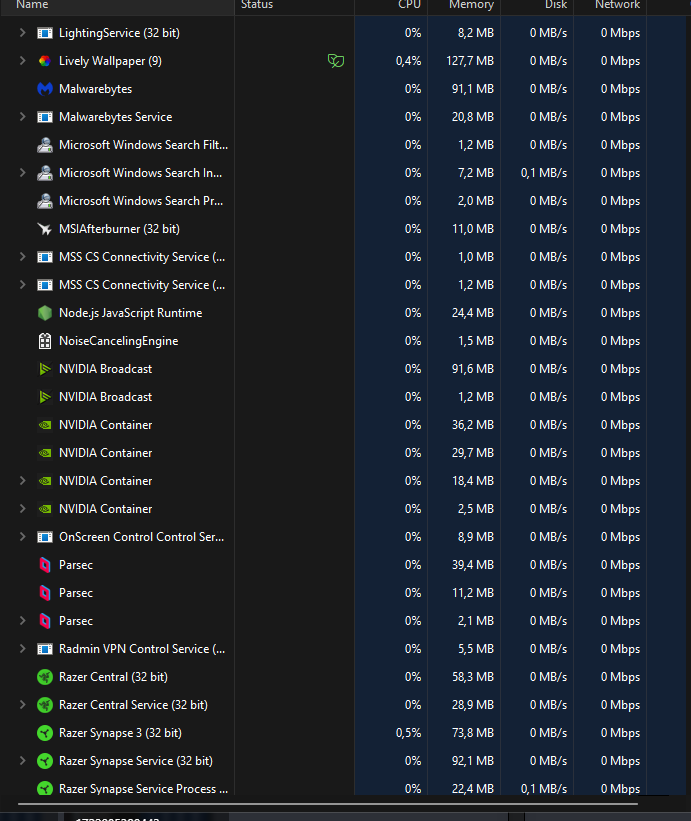Select the NoiseCancelingEngine process name
Viewport: 691px width, 821px height.
click(118, 341)
